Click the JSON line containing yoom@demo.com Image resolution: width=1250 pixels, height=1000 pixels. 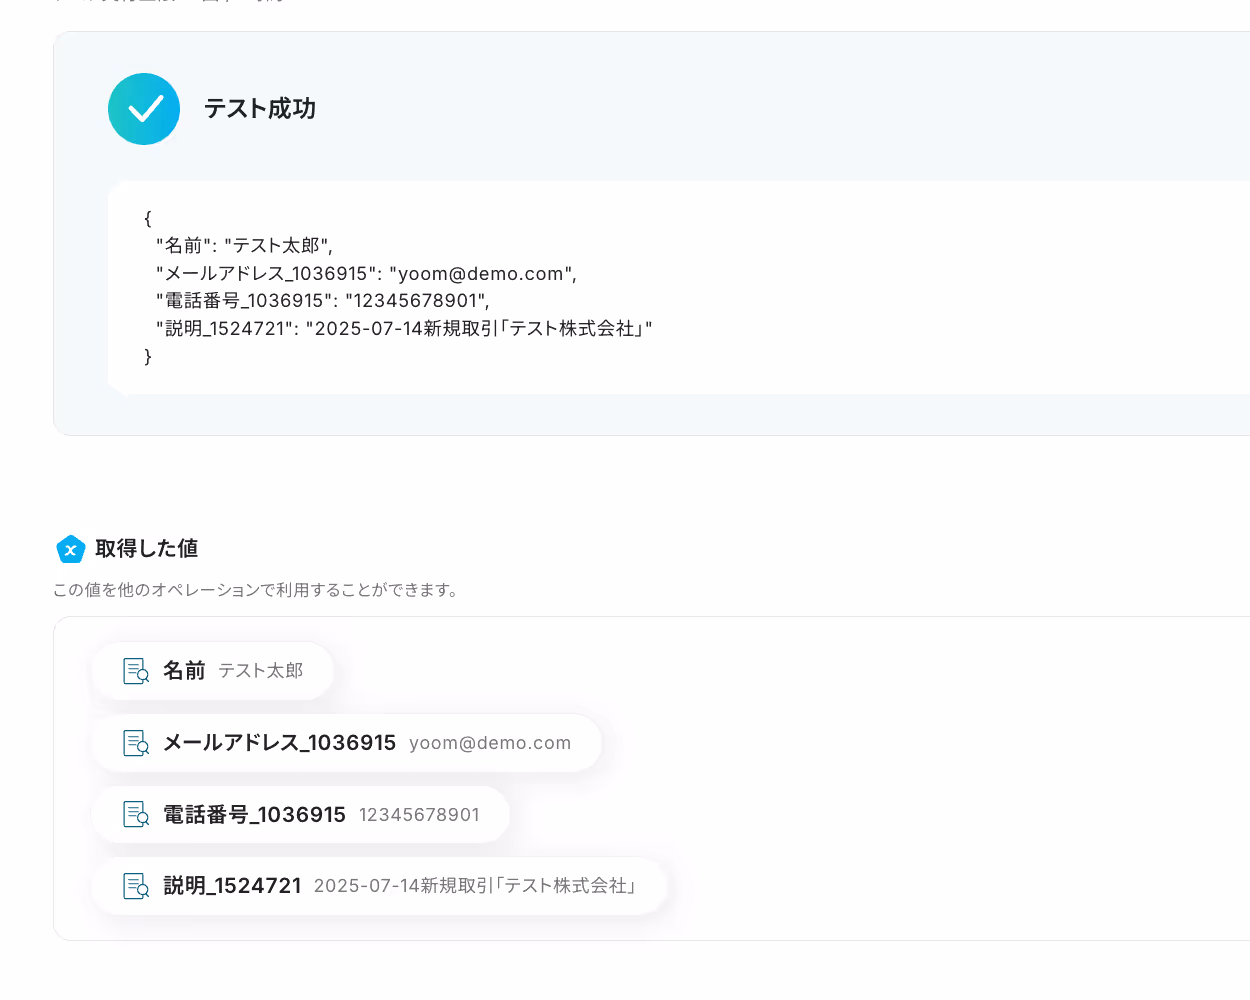(366, 274)
